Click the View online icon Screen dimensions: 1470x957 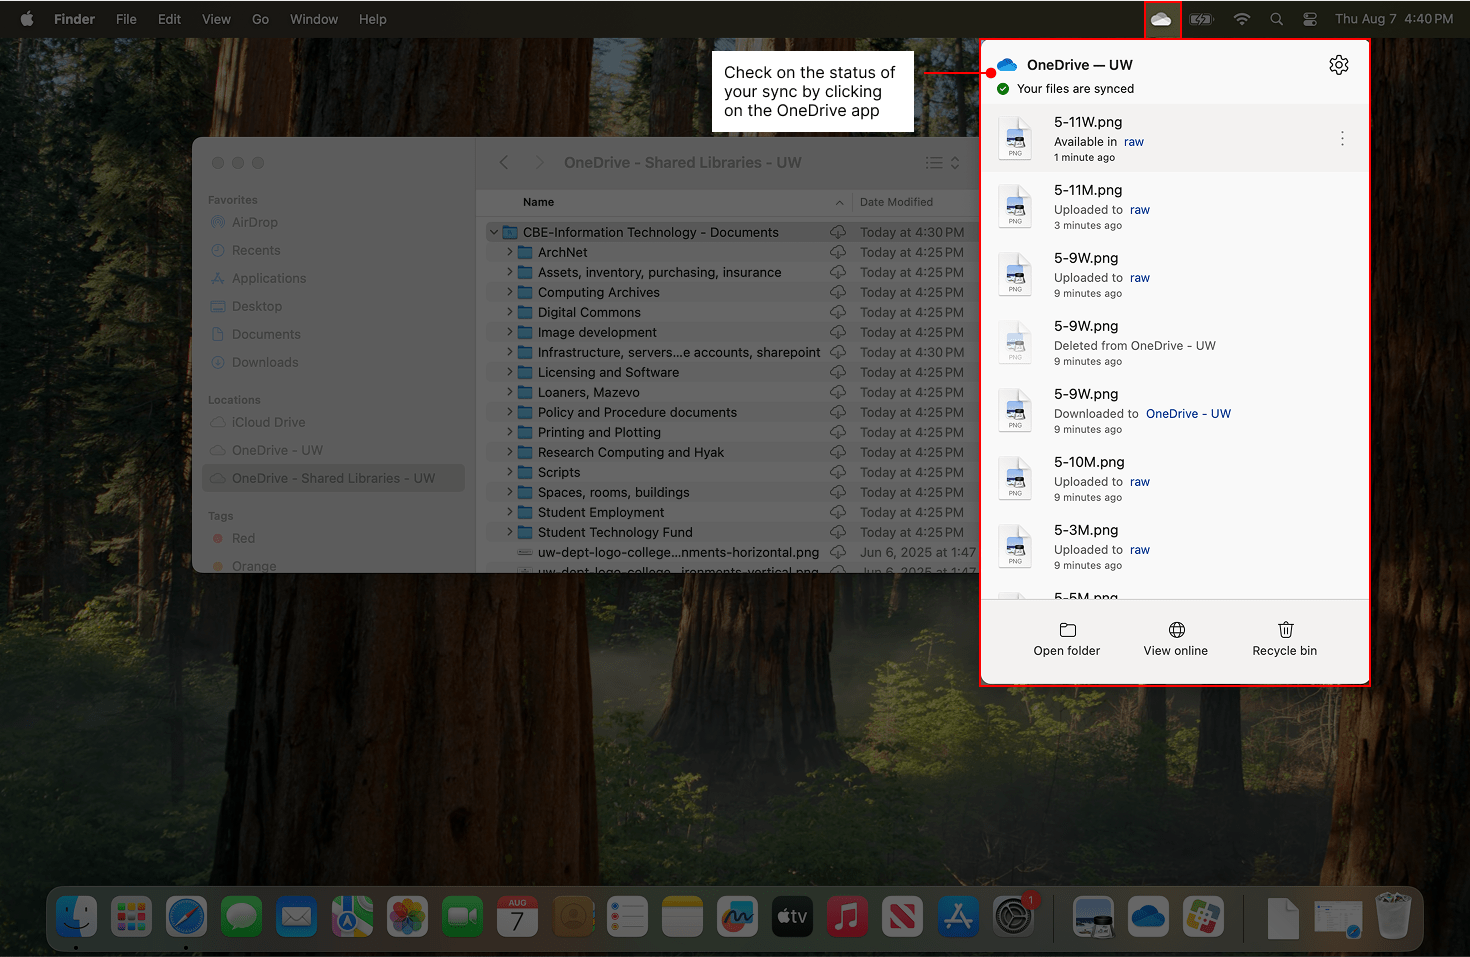[1175, 638]
